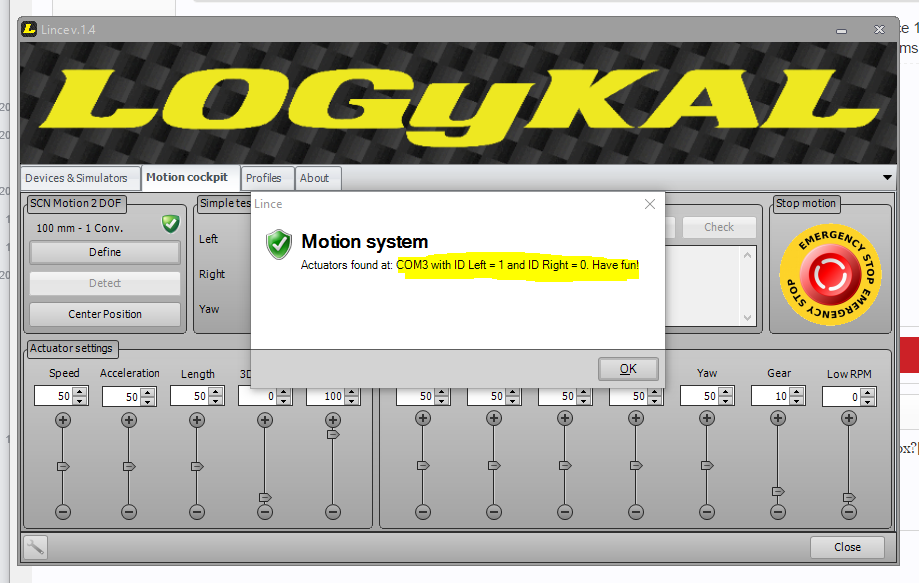Click the "Right" label in Simple test

212,274
